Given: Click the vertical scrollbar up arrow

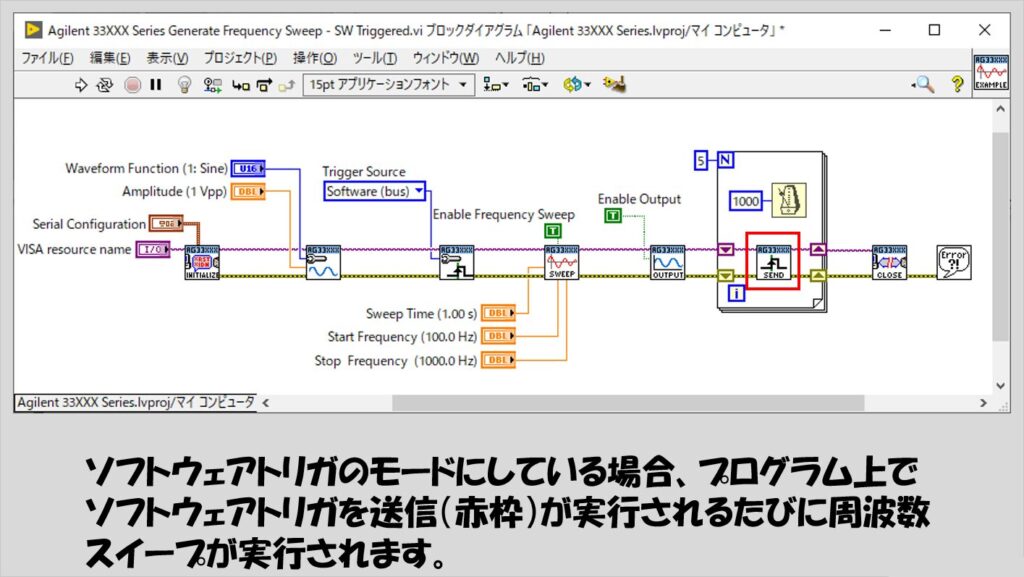Looking at the screenshot, I should (x=1000, y=110).
